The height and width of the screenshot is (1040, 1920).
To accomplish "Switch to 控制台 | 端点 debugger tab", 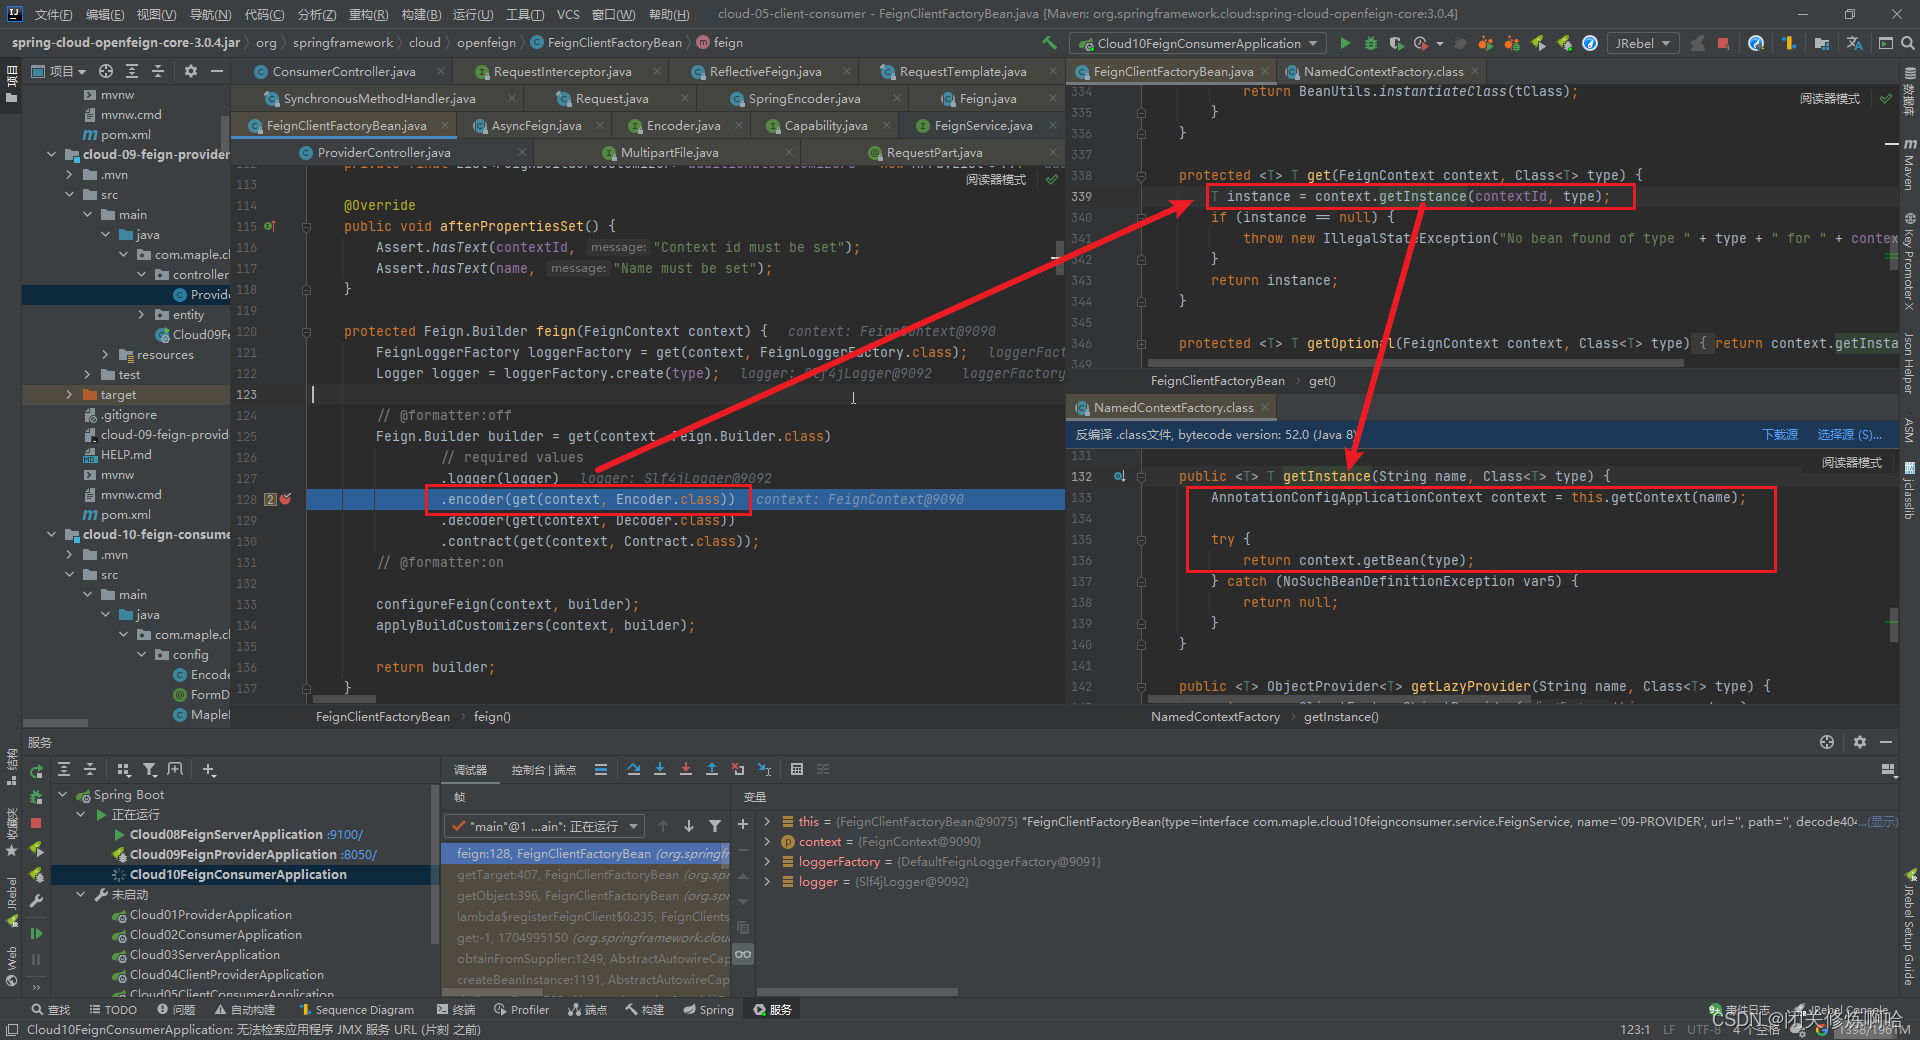I will coord(544,770).
